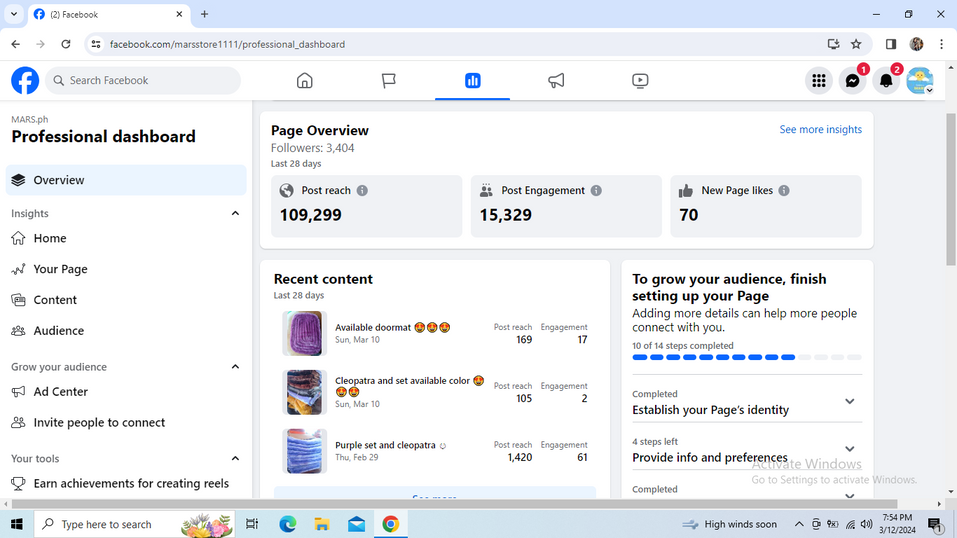Click Post reach value 109,299
This screenshot has height=538, width=957.
point(311,215)
